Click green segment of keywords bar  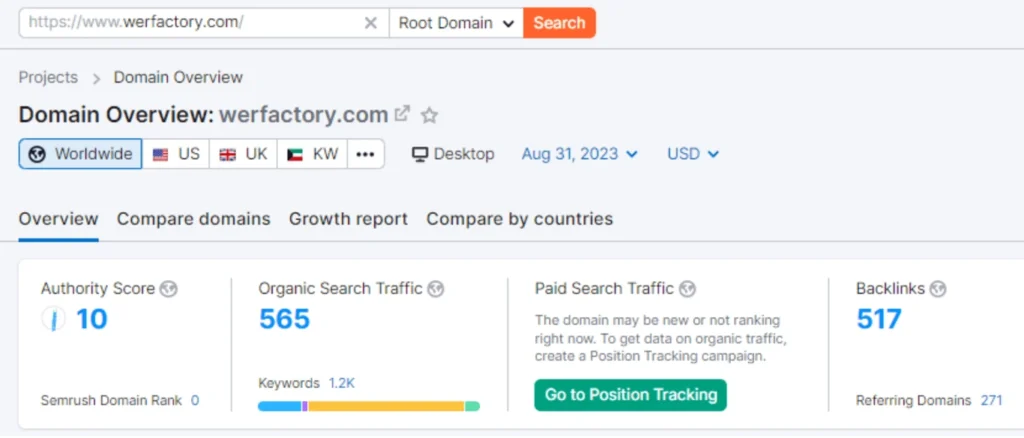[x=472, y=406]
